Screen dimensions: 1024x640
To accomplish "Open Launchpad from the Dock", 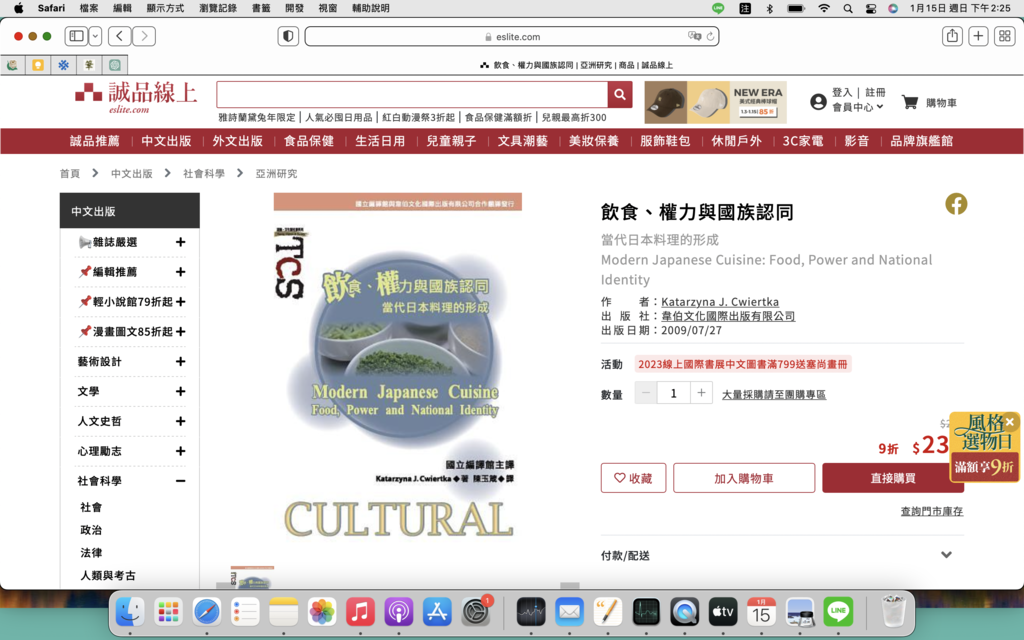I will click(168, 612).
